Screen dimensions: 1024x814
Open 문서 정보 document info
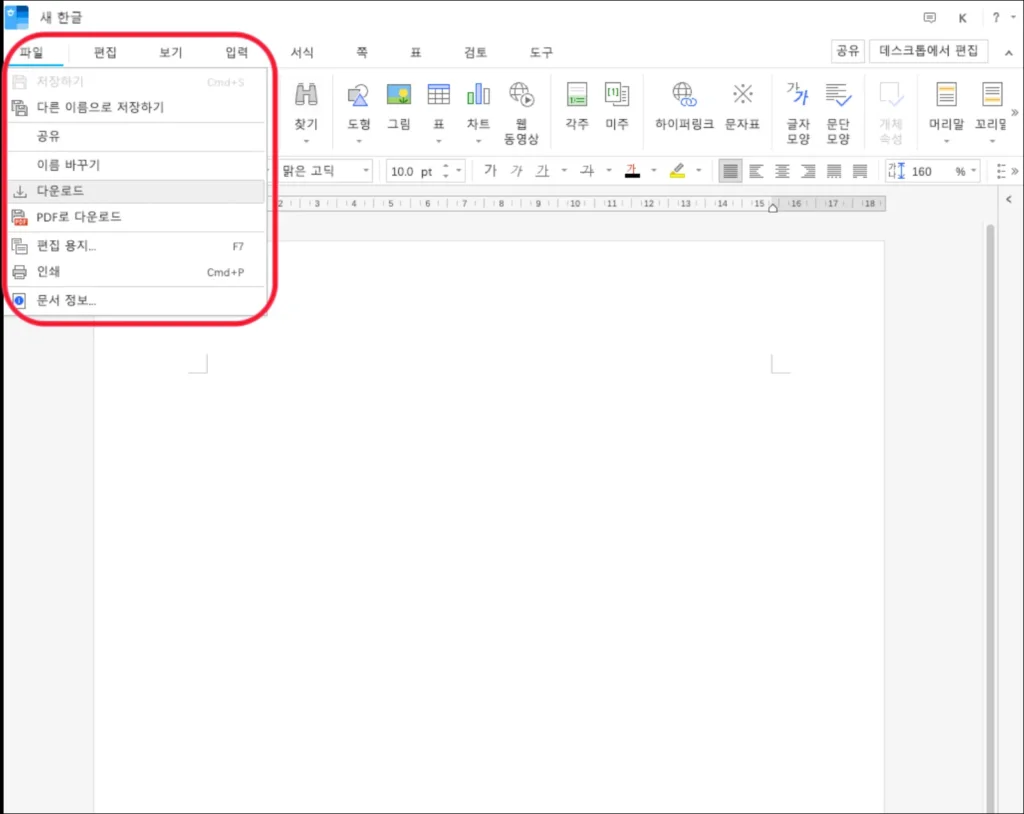[137, 301]
